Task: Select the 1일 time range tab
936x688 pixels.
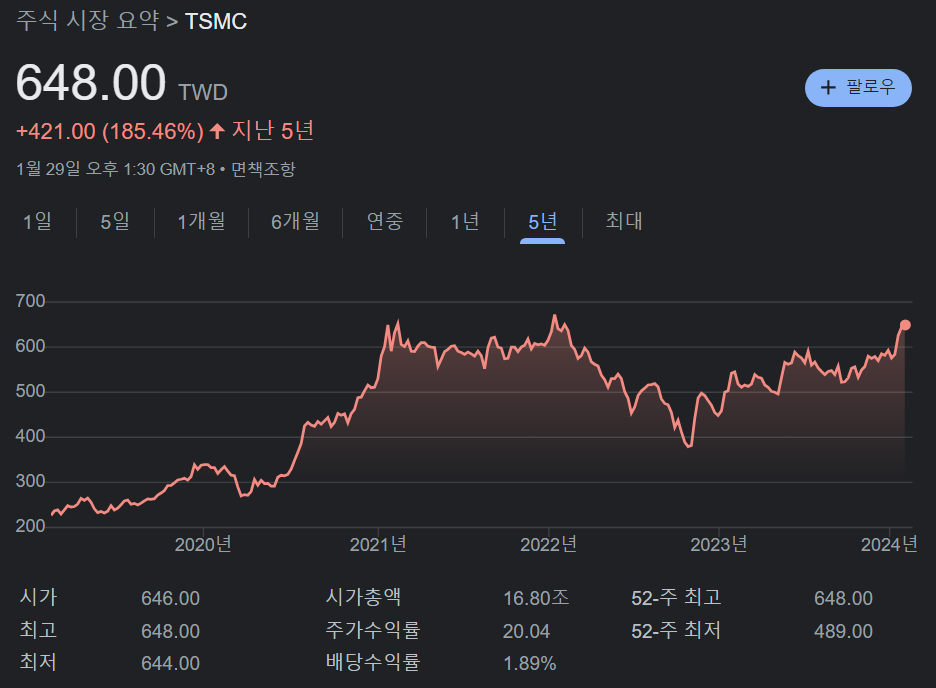Action: click(37, 221)
